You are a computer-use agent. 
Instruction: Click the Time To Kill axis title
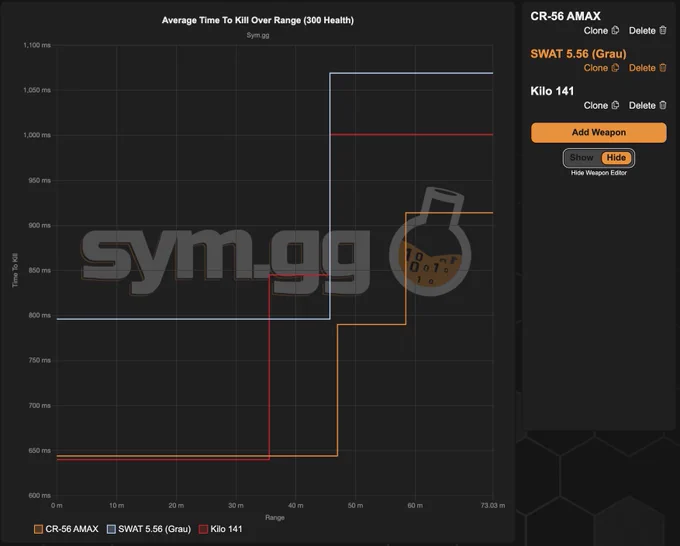[x=15, y=270]
